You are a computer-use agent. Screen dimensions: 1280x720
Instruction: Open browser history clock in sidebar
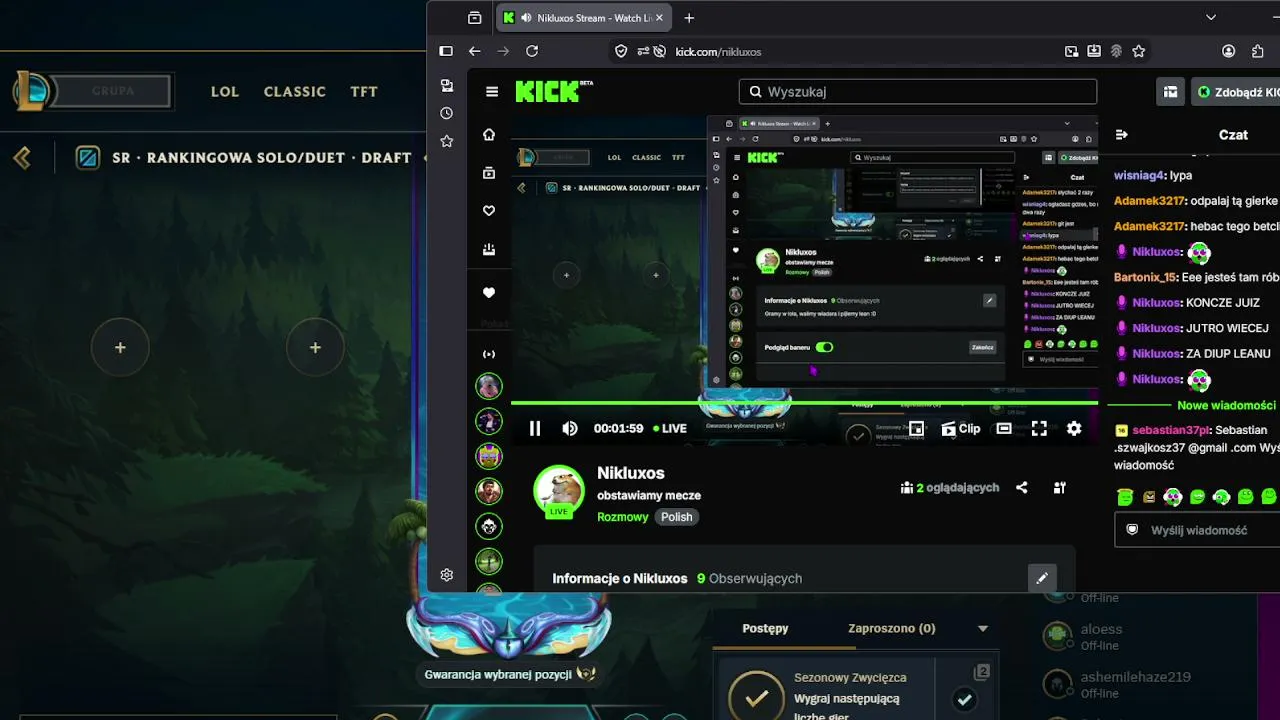point(446,114)
